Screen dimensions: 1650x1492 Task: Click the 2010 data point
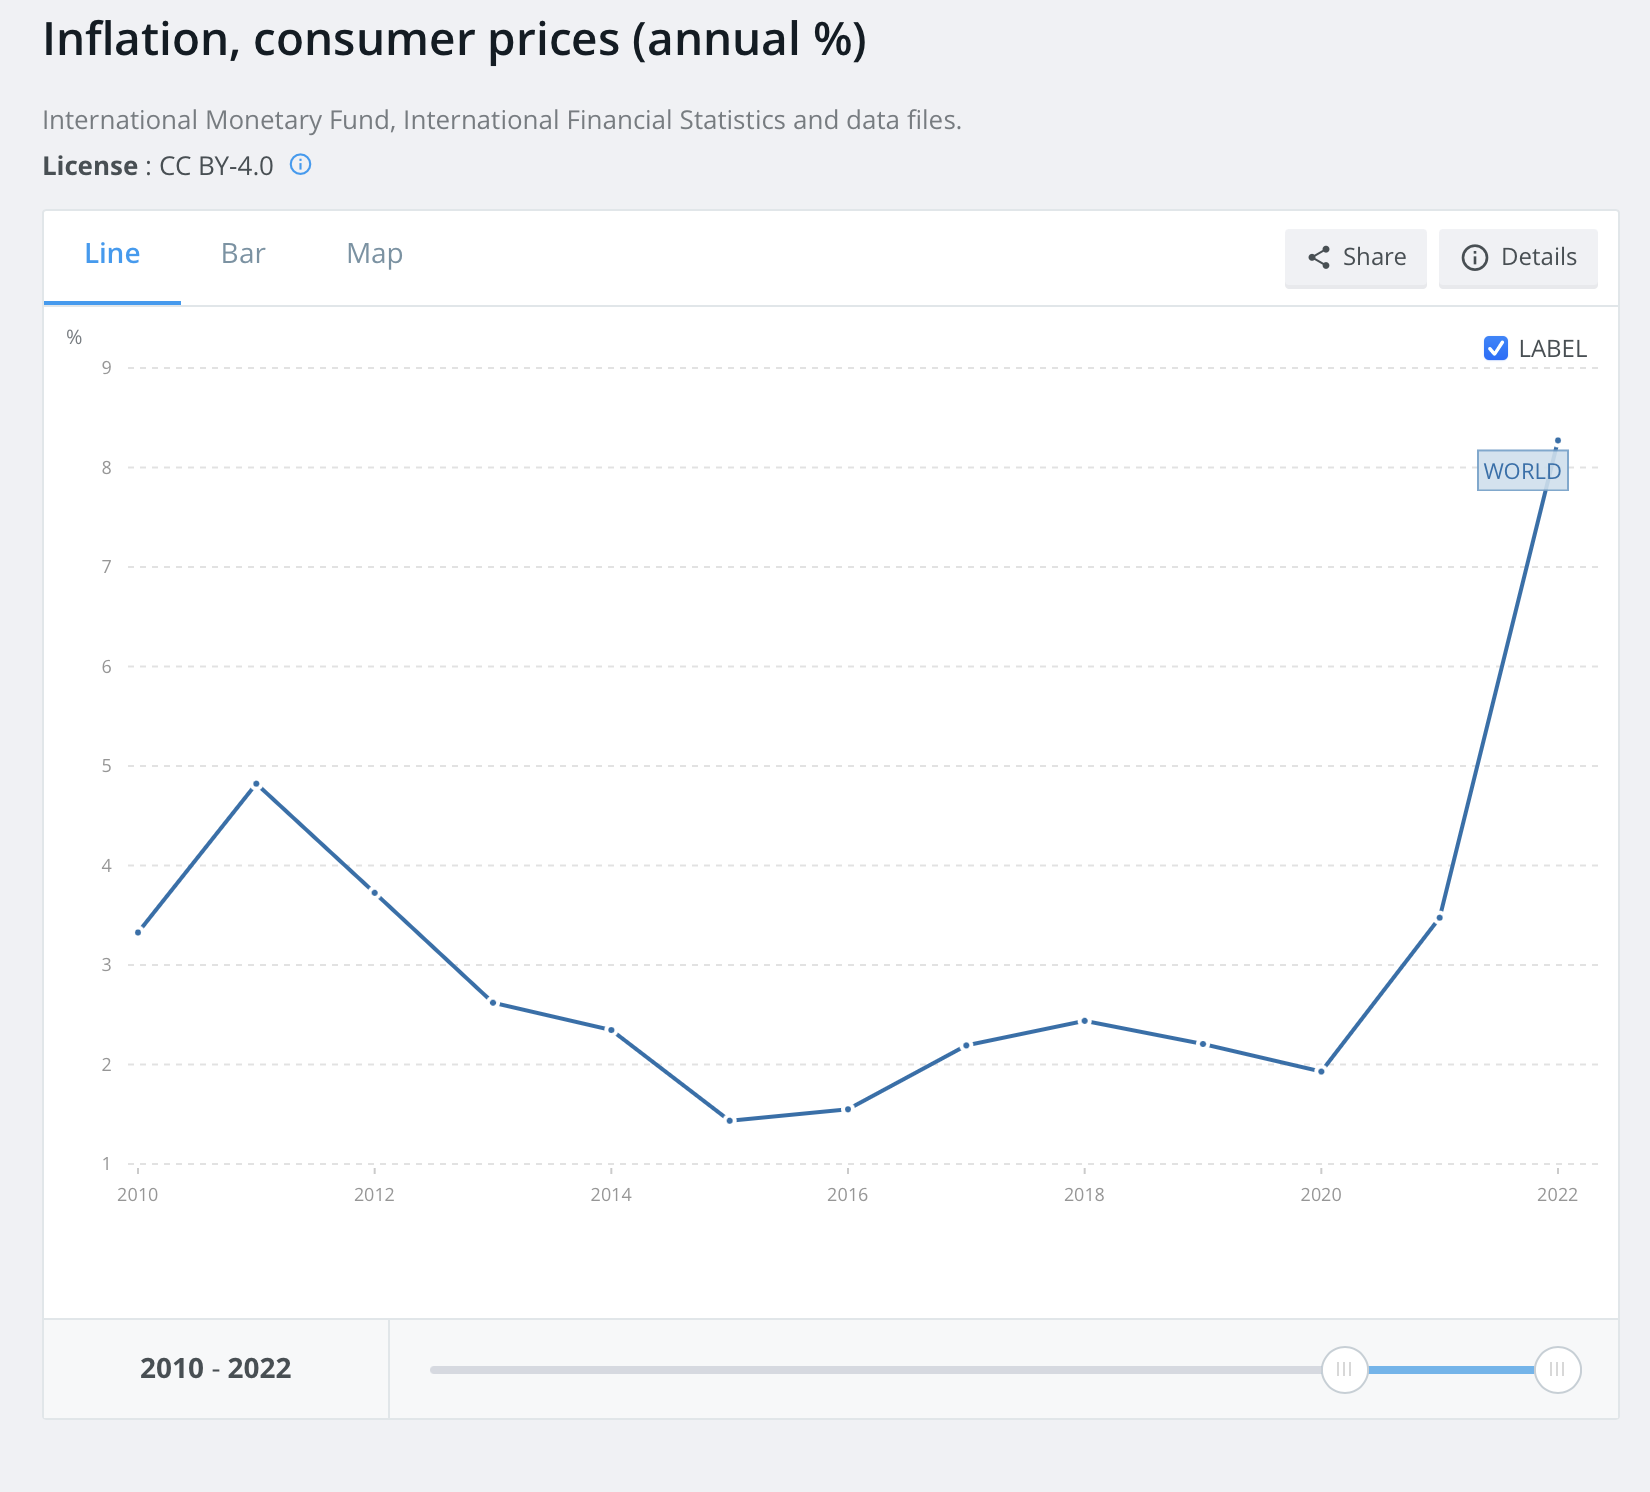[138, 932]
